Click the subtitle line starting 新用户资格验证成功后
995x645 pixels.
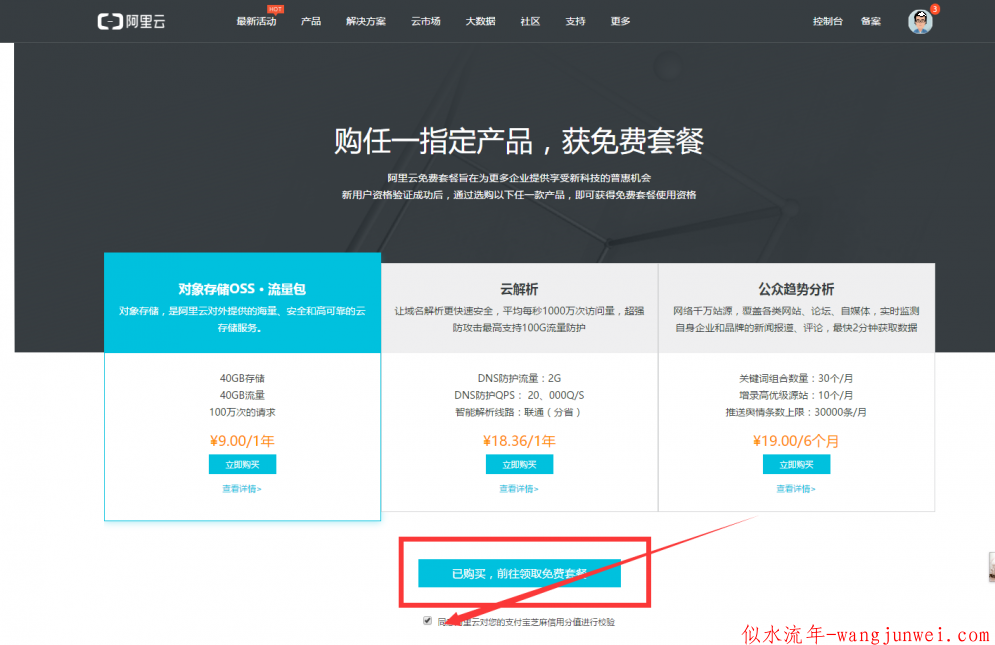coord(519,195)
